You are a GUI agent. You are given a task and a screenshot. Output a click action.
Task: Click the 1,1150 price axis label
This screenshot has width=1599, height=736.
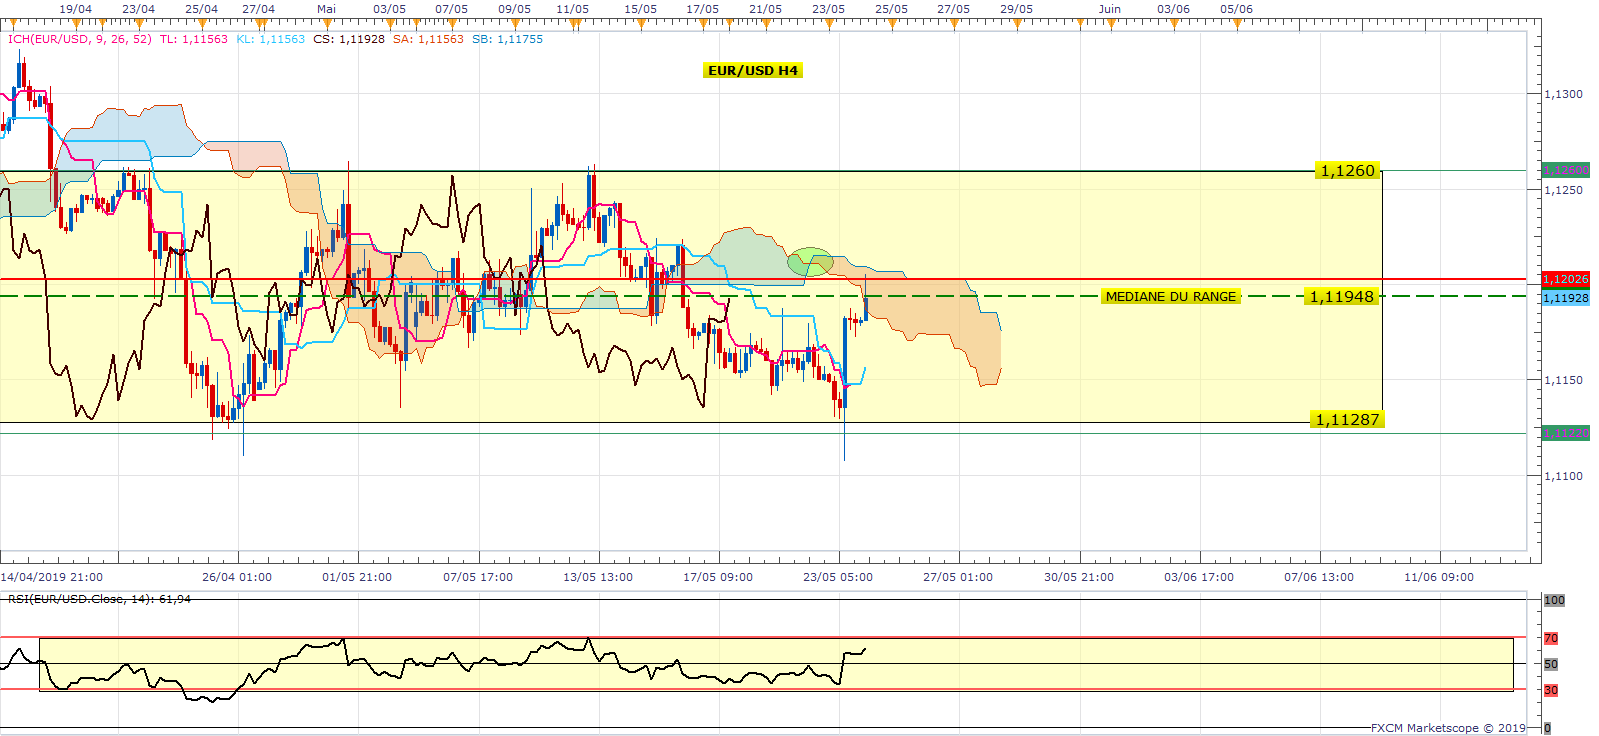point(1564,380)
